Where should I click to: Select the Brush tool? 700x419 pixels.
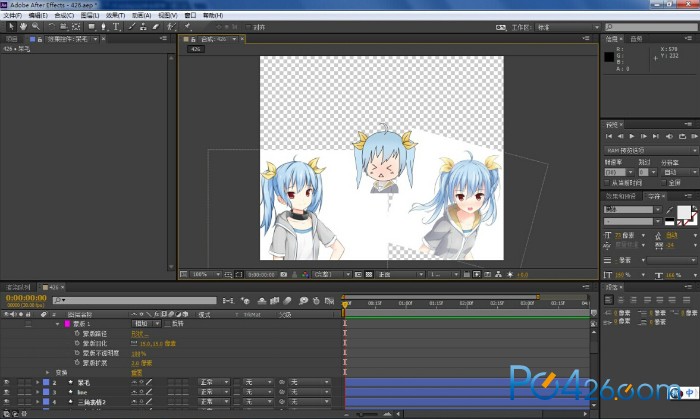(132, 27)
